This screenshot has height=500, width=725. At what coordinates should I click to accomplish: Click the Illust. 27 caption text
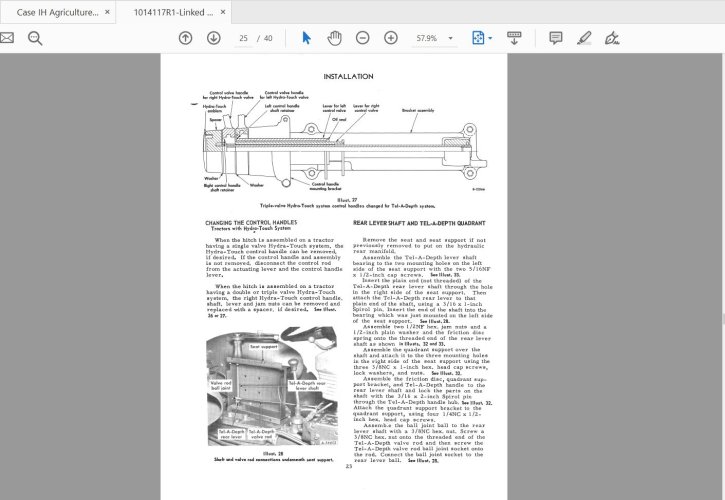tap(347, 203)
